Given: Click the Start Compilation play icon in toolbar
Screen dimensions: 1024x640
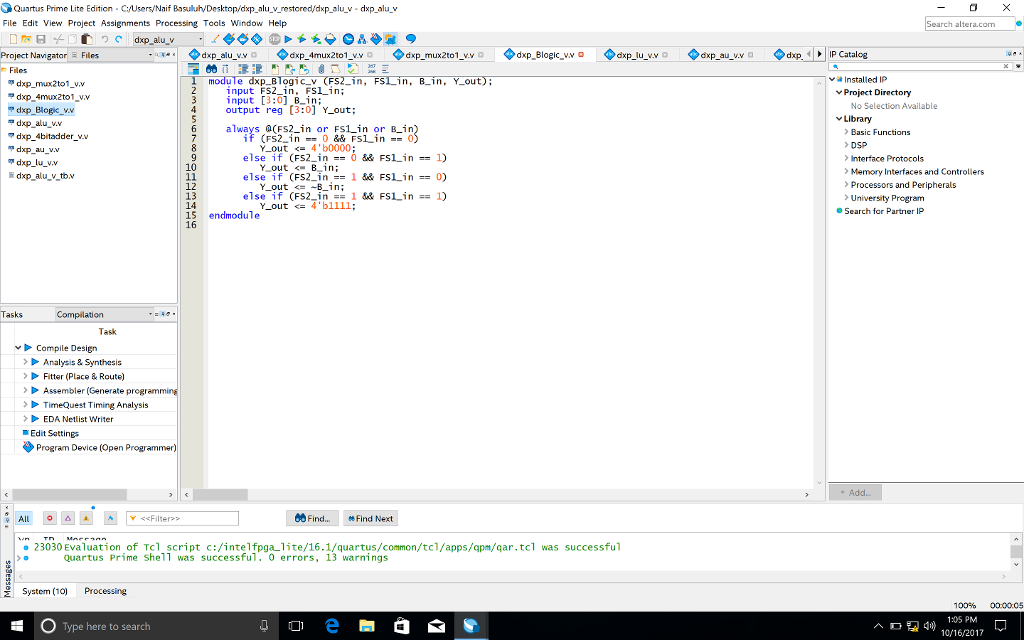Looking at the screenshot, I should click(289, 39).
